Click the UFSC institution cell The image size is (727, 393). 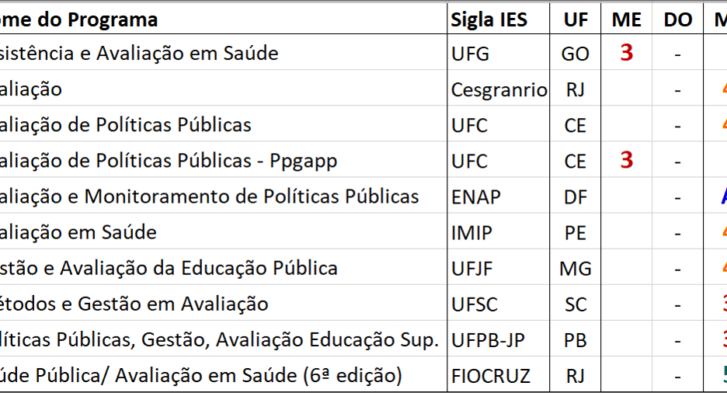(498, 304)
